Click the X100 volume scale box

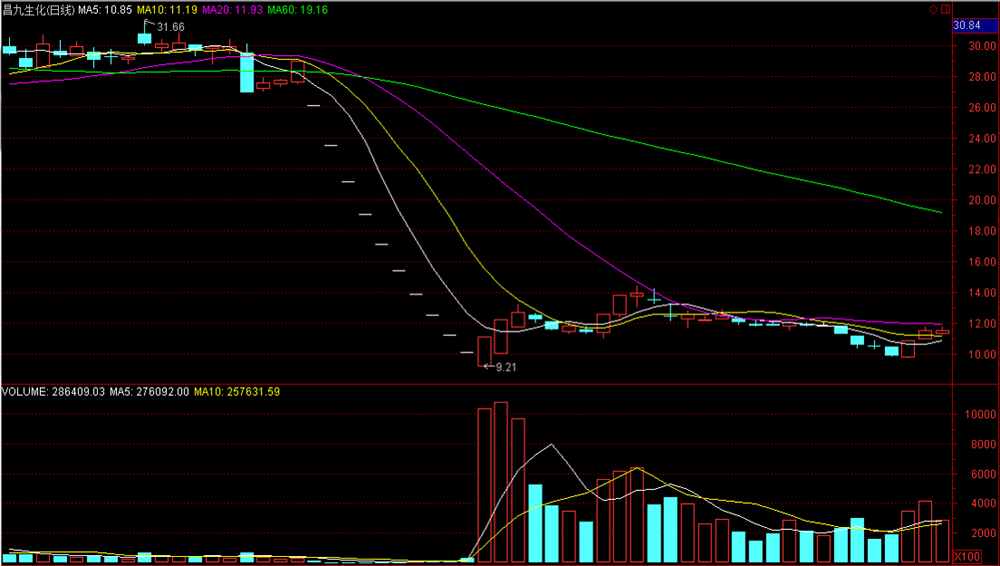tap(967, 556)
